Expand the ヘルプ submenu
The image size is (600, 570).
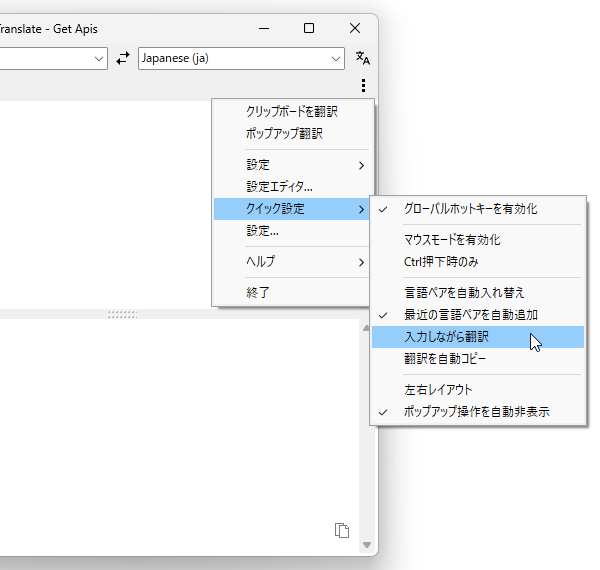(291, 262)
